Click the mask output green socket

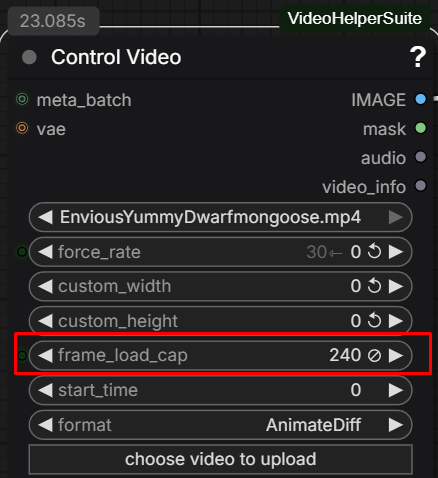pos(421,128)
